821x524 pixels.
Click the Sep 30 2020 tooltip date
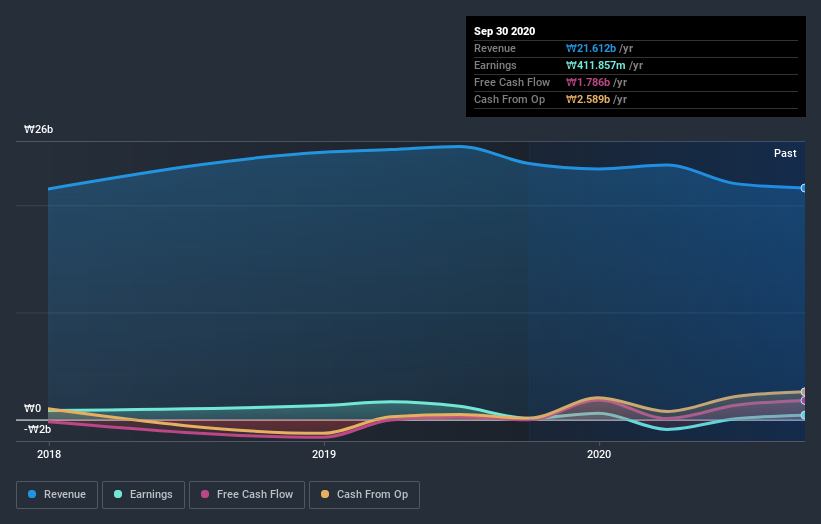pos(504,31)
